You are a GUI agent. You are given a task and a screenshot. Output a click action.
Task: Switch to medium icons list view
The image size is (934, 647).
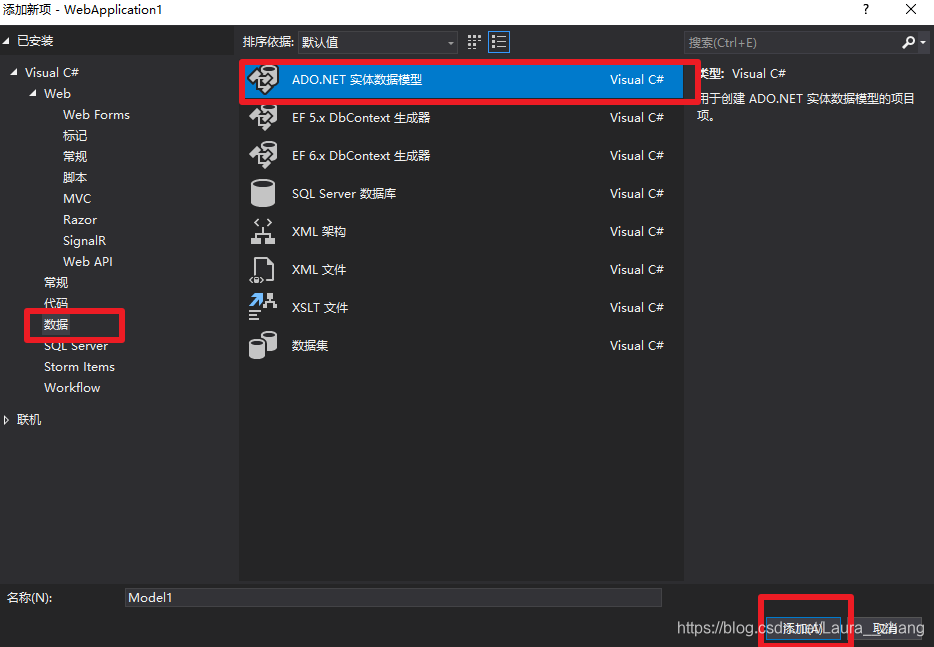tap(499, 42)
